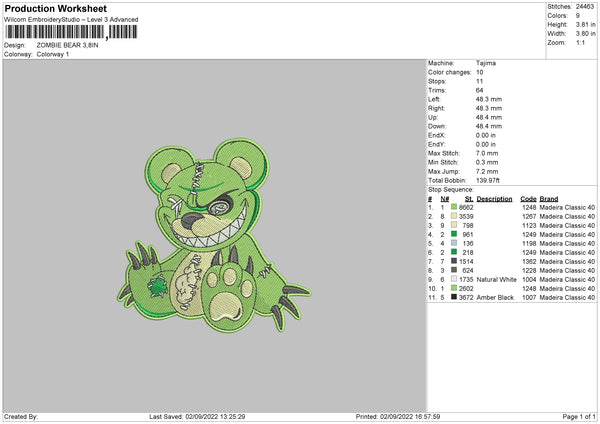The height and width of the screenshot is (424, 600).
Task: Click the Up value '48.4 mm'
Action: [x=489, y=117]
